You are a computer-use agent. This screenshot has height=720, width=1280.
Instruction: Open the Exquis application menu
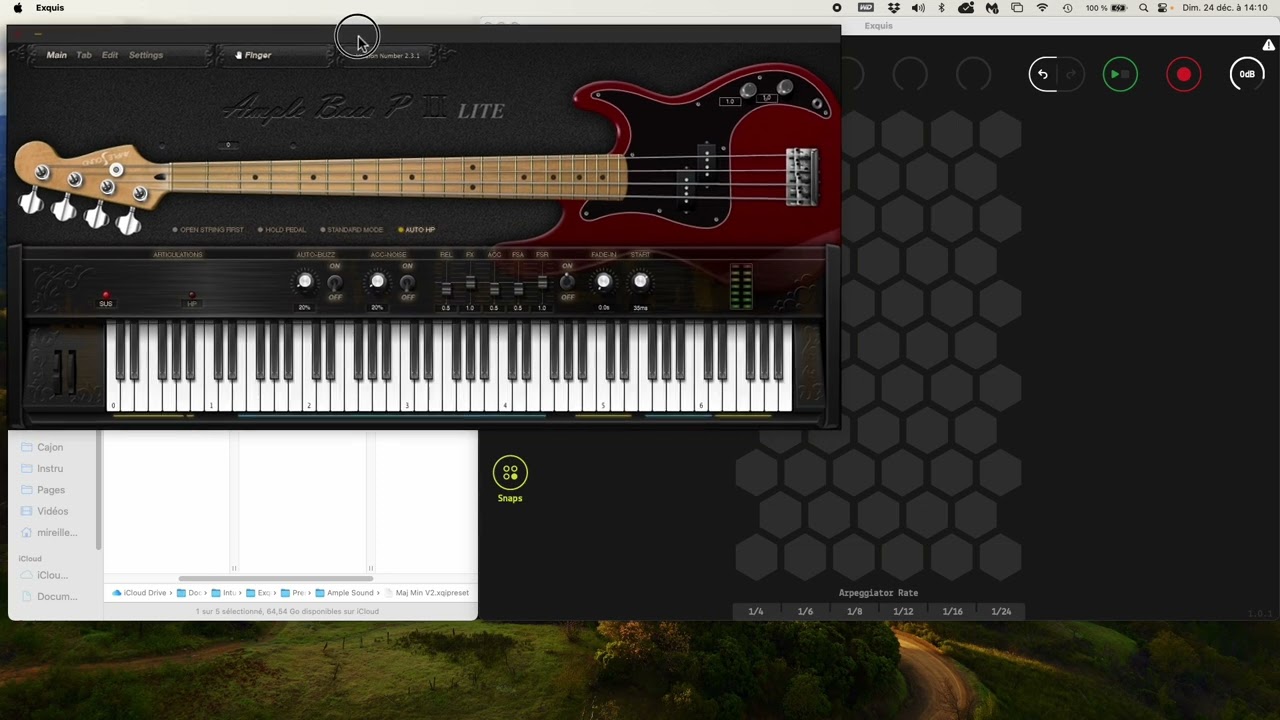tap(49, 8)
